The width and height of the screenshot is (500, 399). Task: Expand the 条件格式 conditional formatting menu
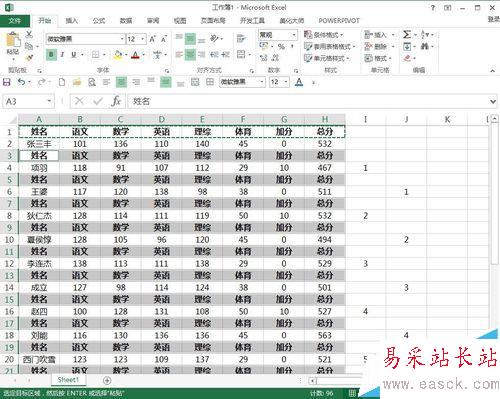click(x=324, y=34)
